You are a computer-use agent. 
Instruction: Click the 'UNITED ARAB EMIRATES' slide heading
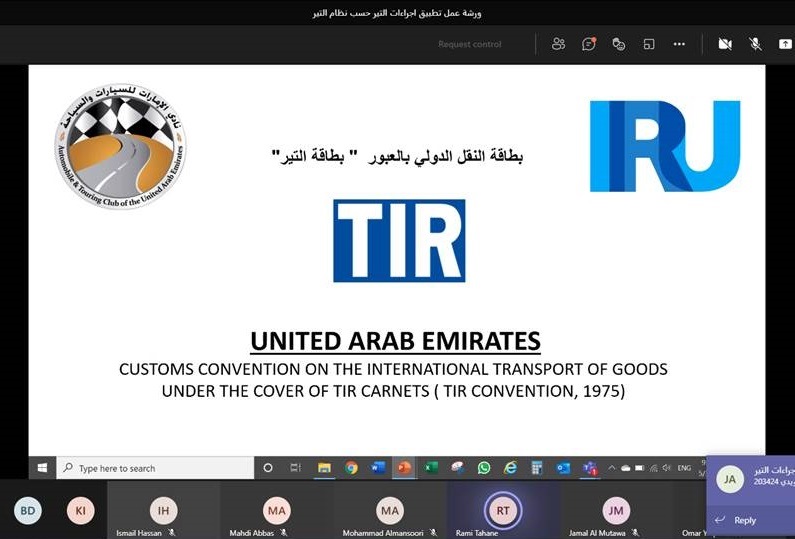tap(395, 341)
